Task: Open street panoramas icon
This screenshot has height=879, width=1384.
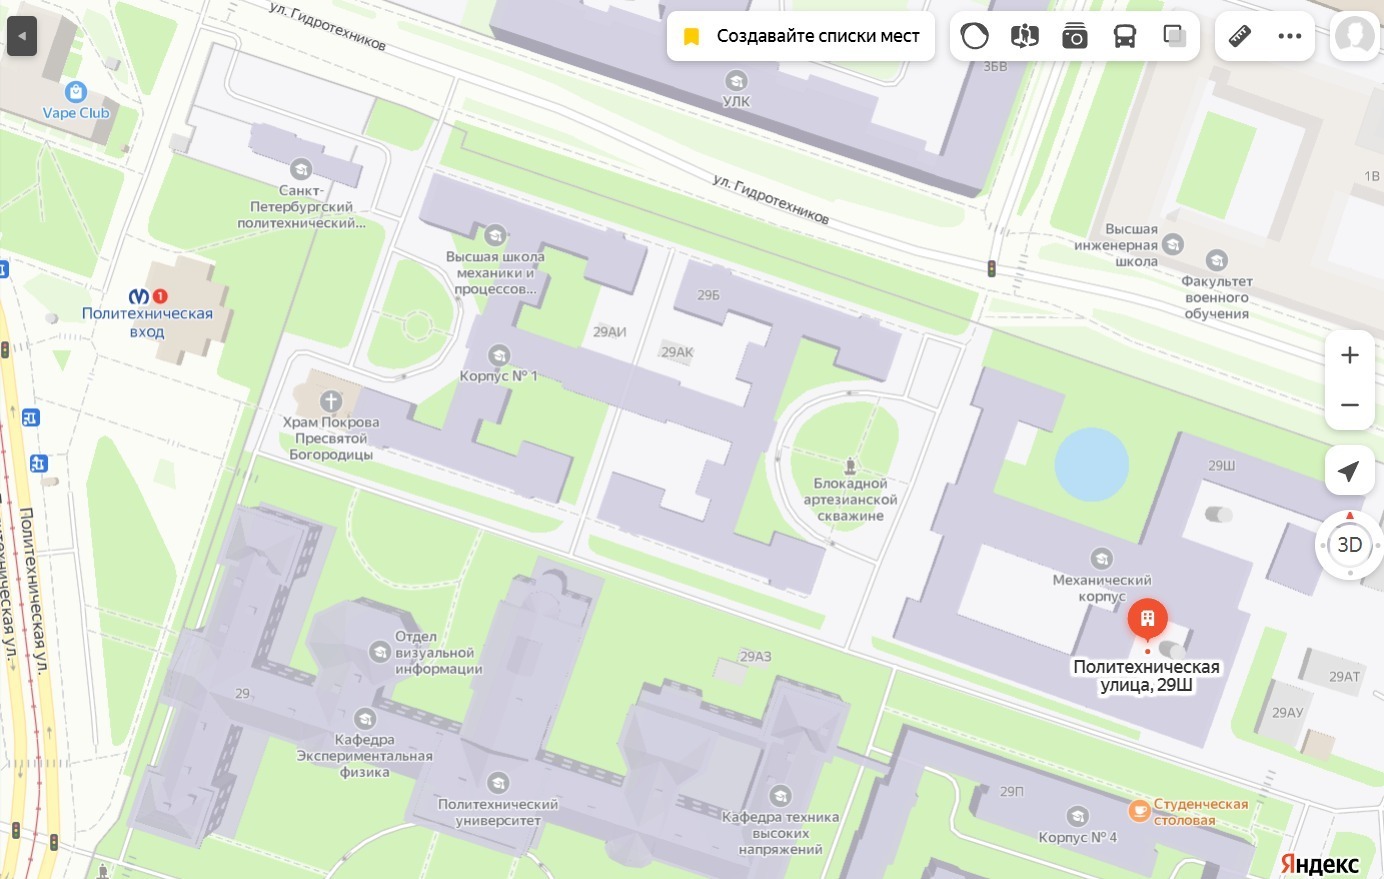Action: click(x=1024, y=37)
